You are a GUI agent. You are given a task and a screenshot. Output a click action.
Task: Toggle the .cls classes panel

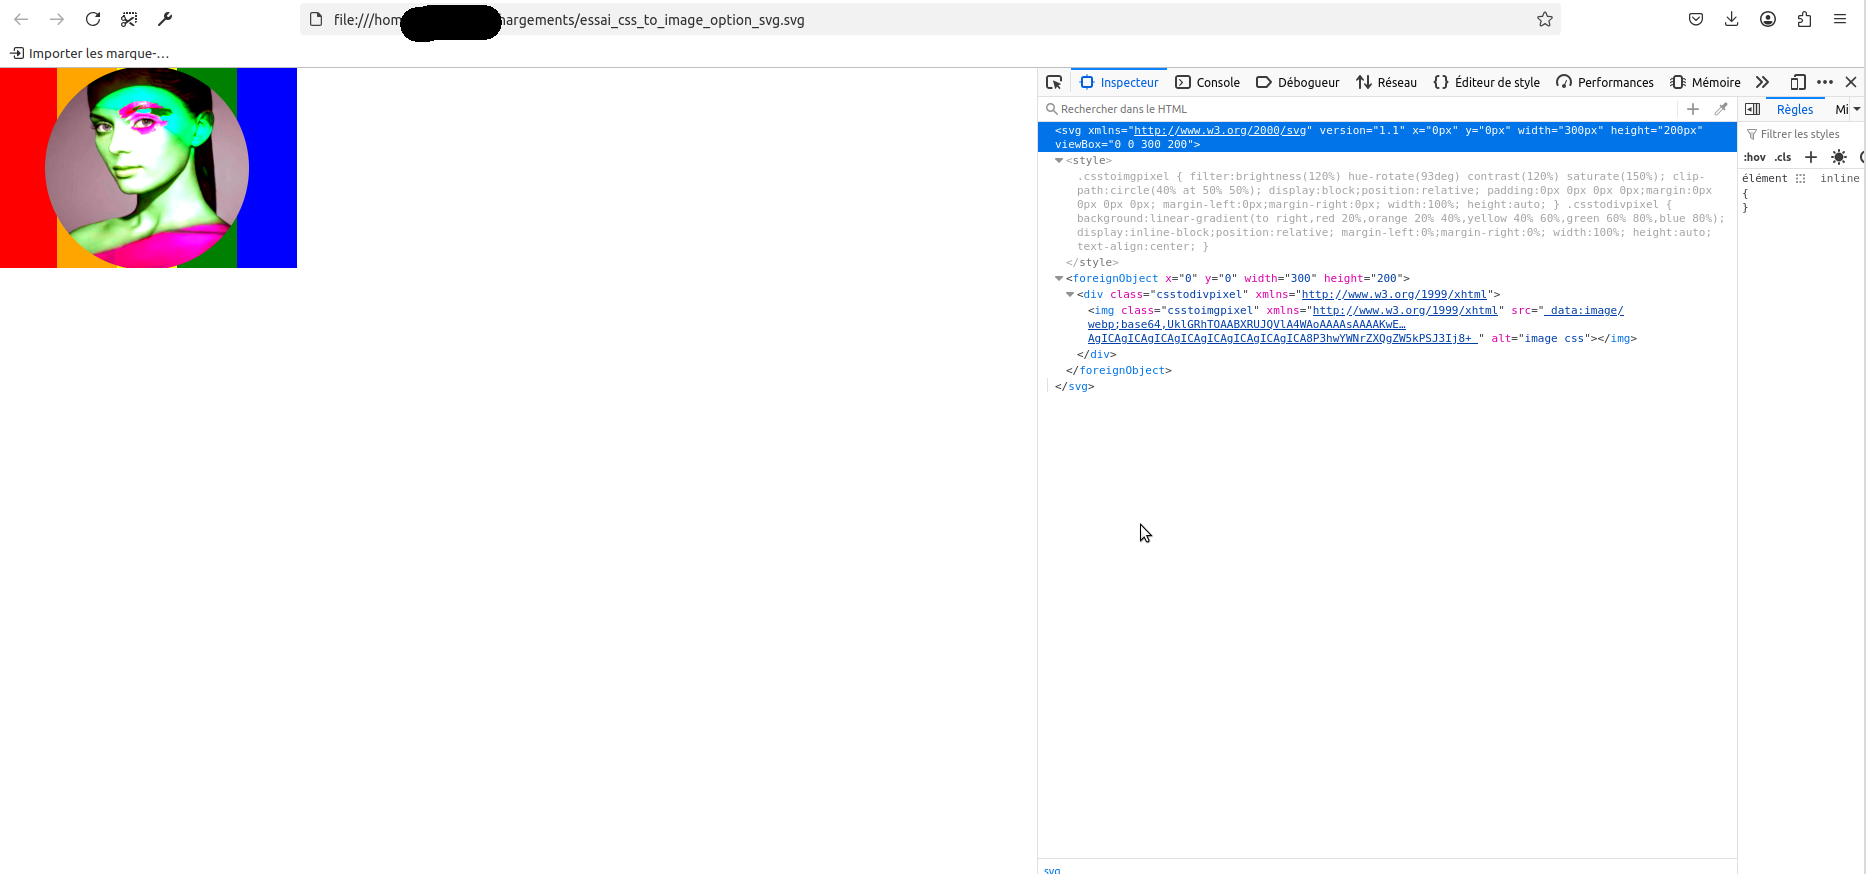[1783, 157]
